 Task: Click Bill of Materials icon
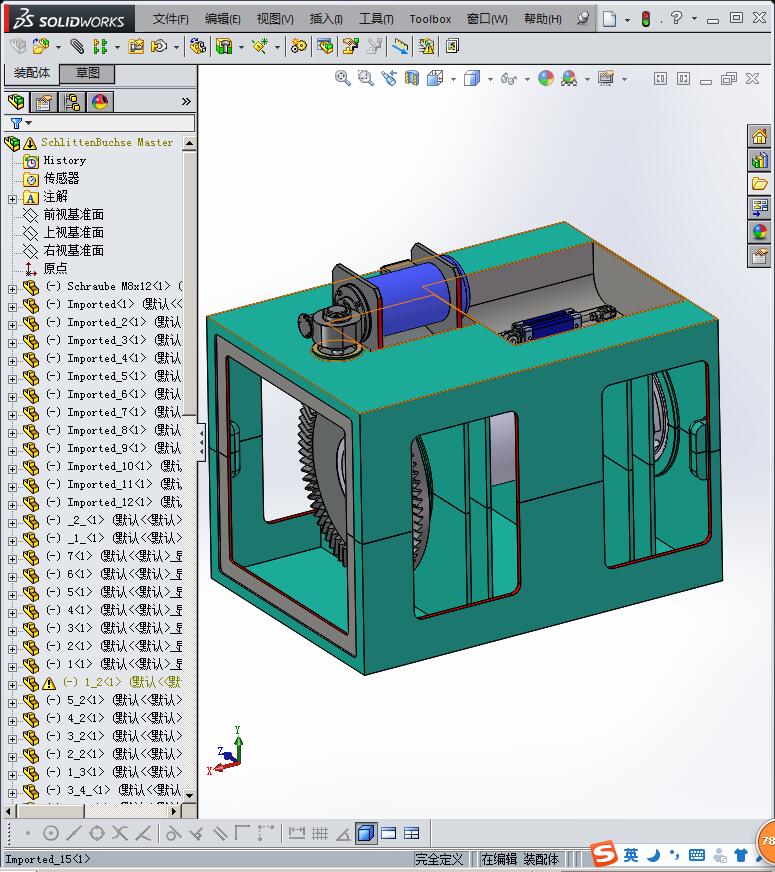(325, 46)
